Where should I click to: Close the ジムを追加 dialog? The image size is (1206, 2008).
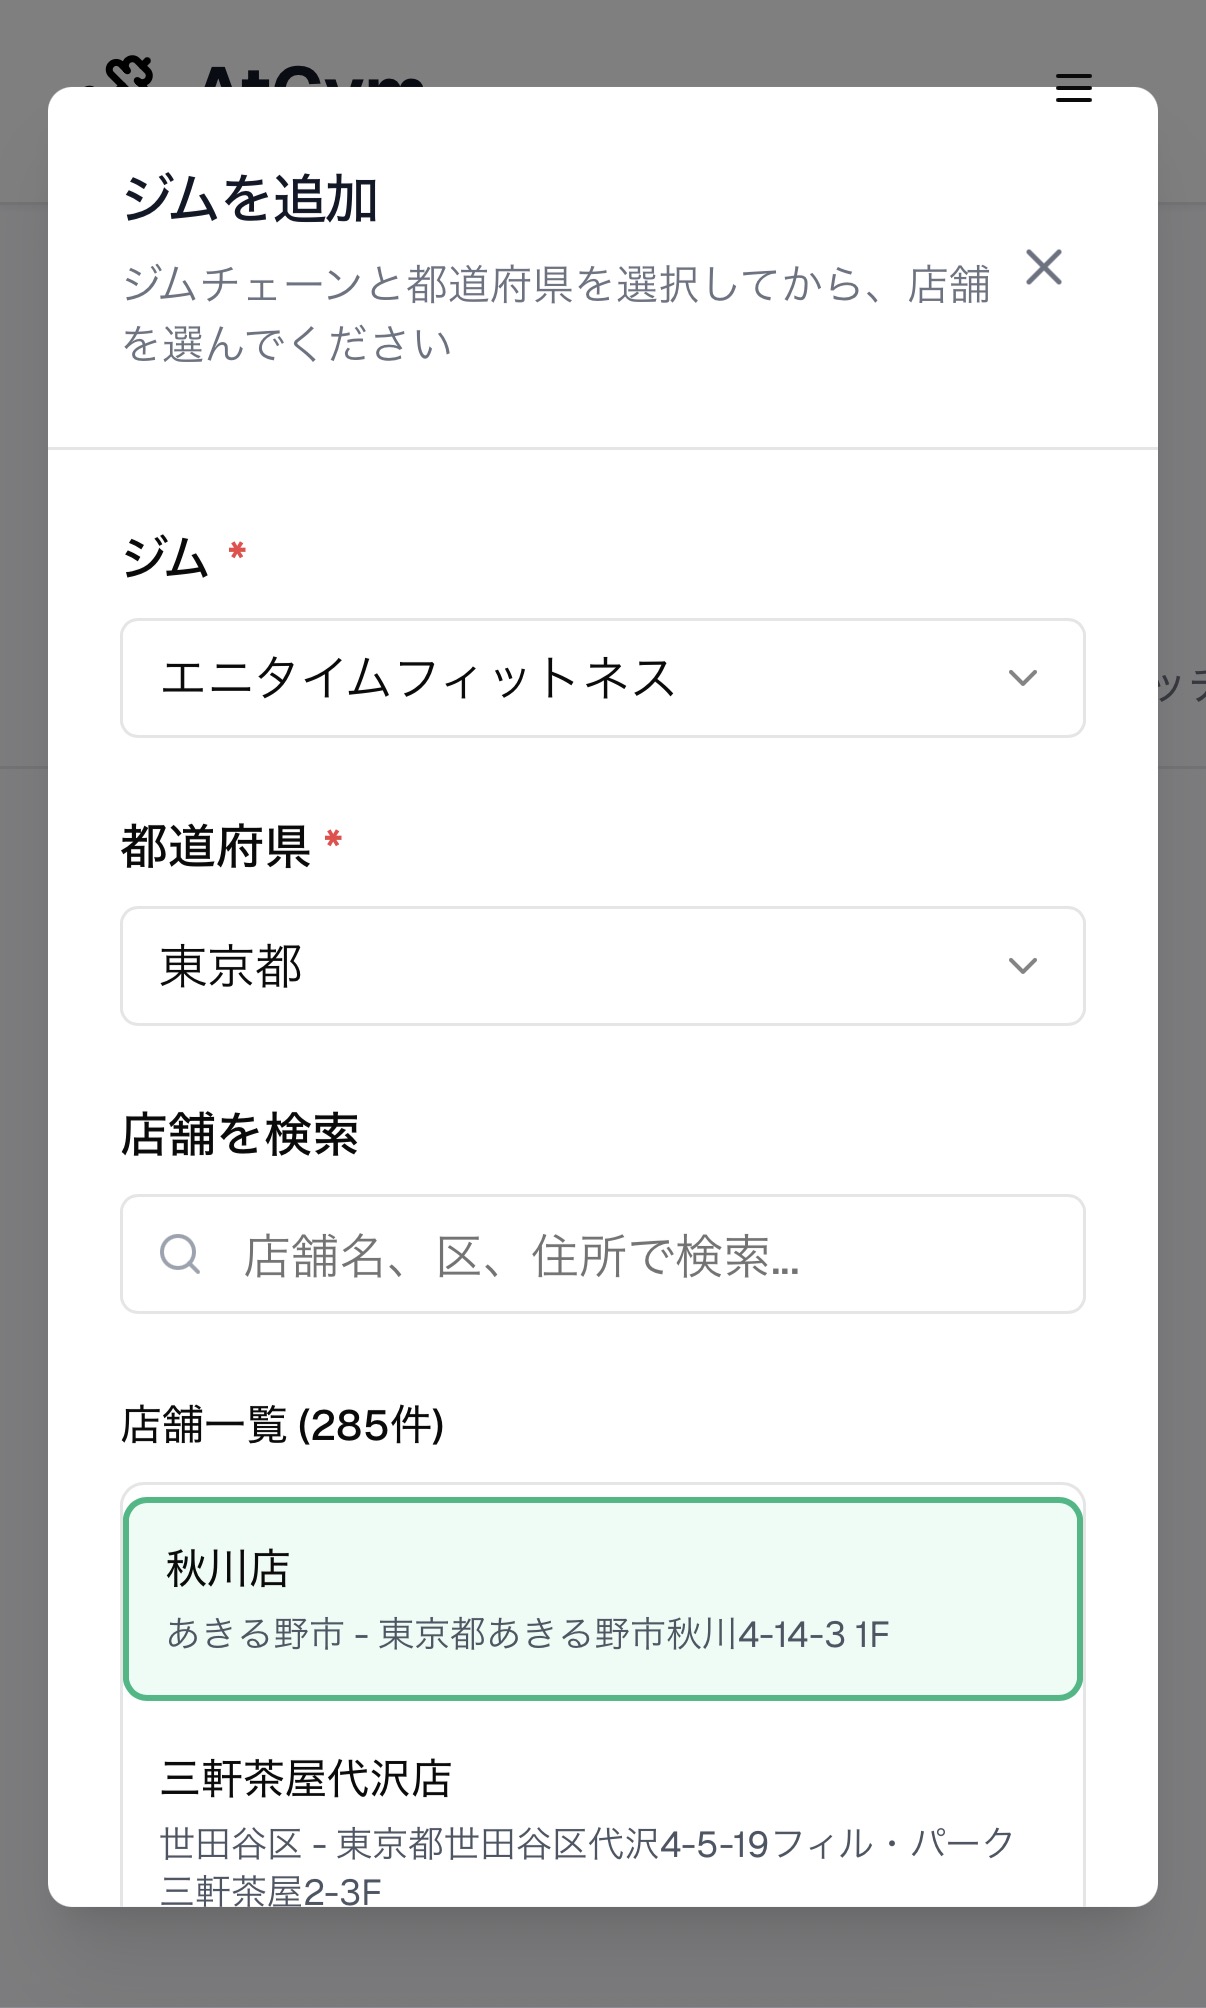coord(1044,268)
